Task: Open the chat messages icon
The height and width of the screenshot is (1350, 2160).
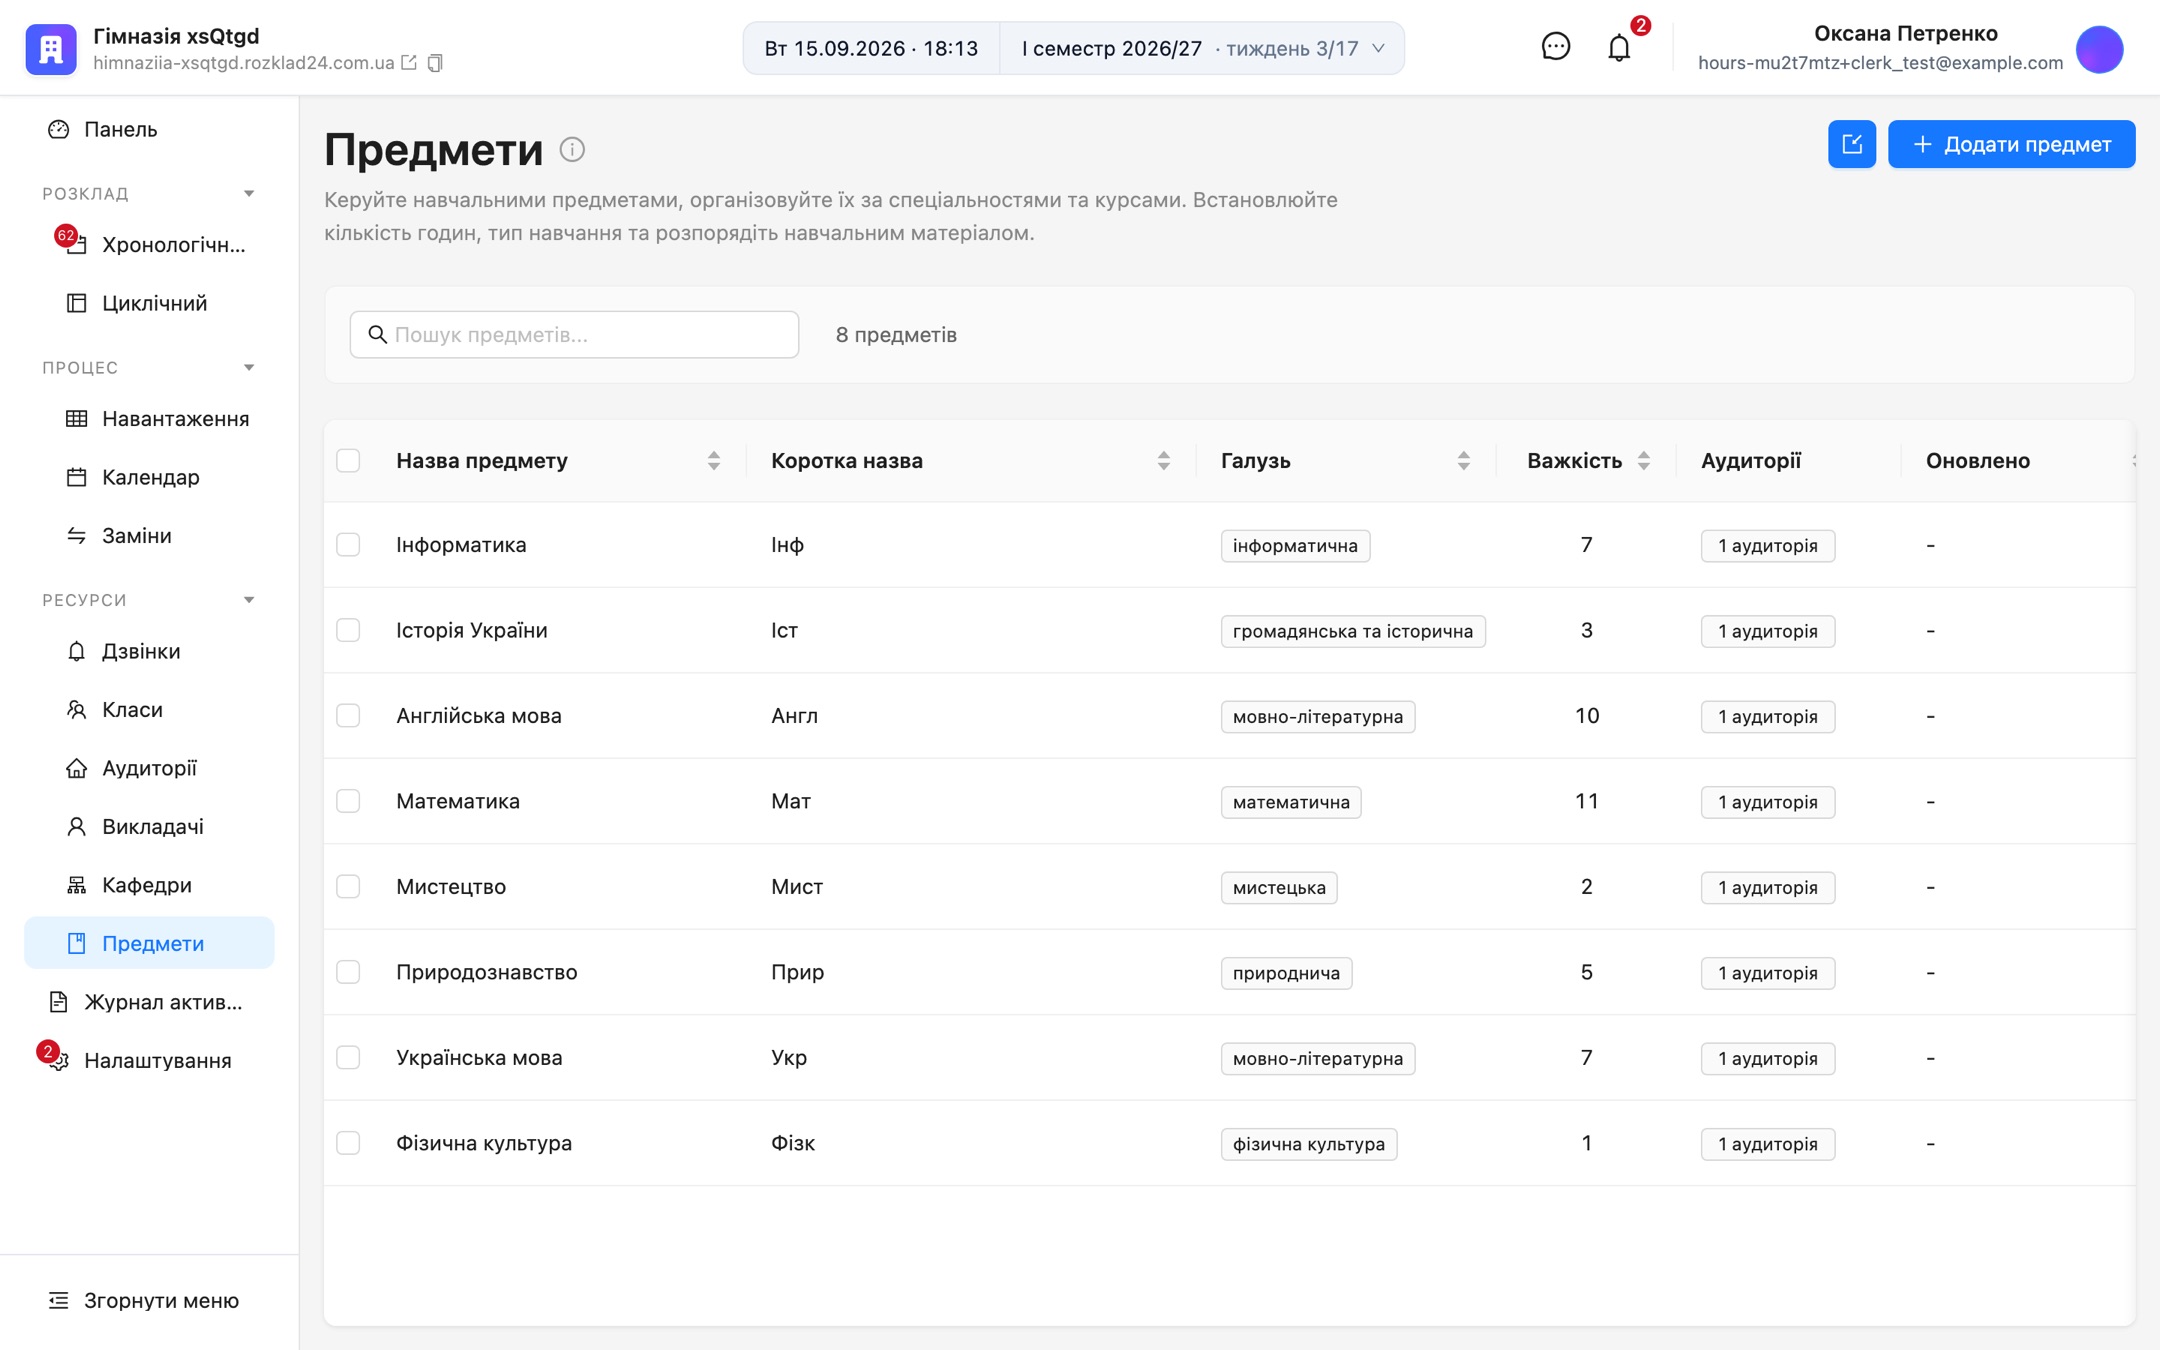Action: click(x=1555, y=47)
